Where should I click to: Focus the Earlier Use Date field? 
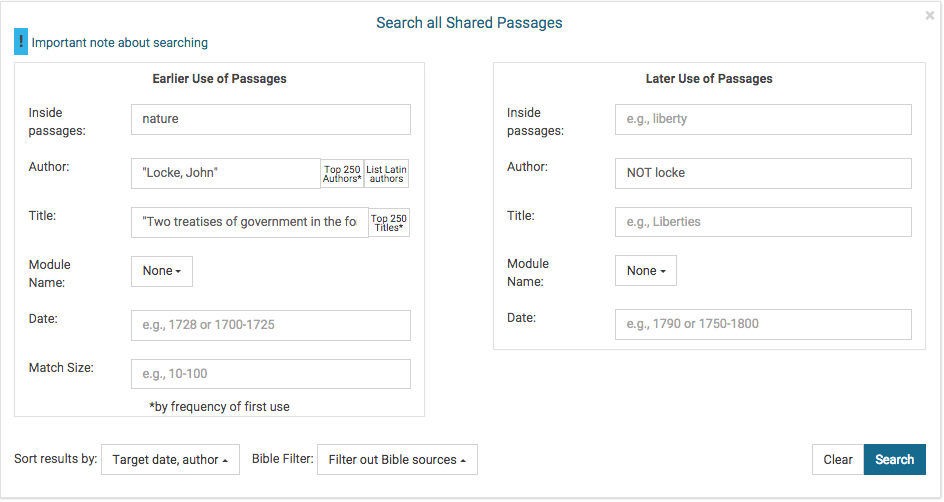[x=270, y=325]
